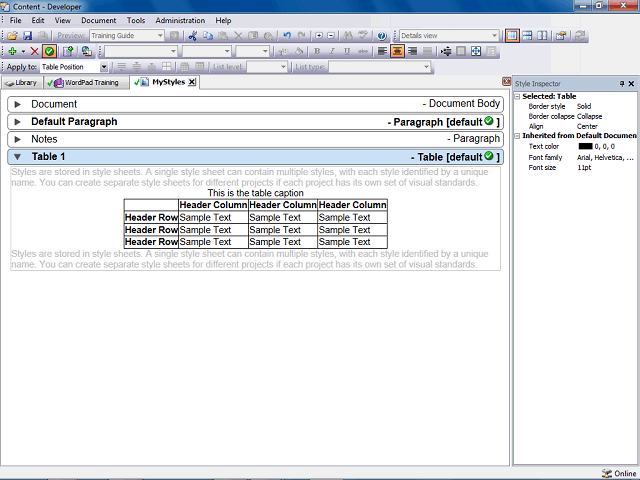Image resolution: width=640 pixels, height=480 pixels.
Task: Click the properties icon beside layout buttons
Action: click(x=561, y=36)
